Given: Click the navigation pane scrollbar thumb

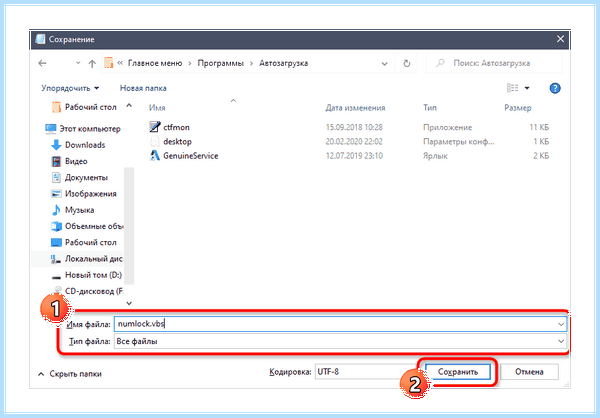Looking at the screenshot, I should tap(129, 226).
